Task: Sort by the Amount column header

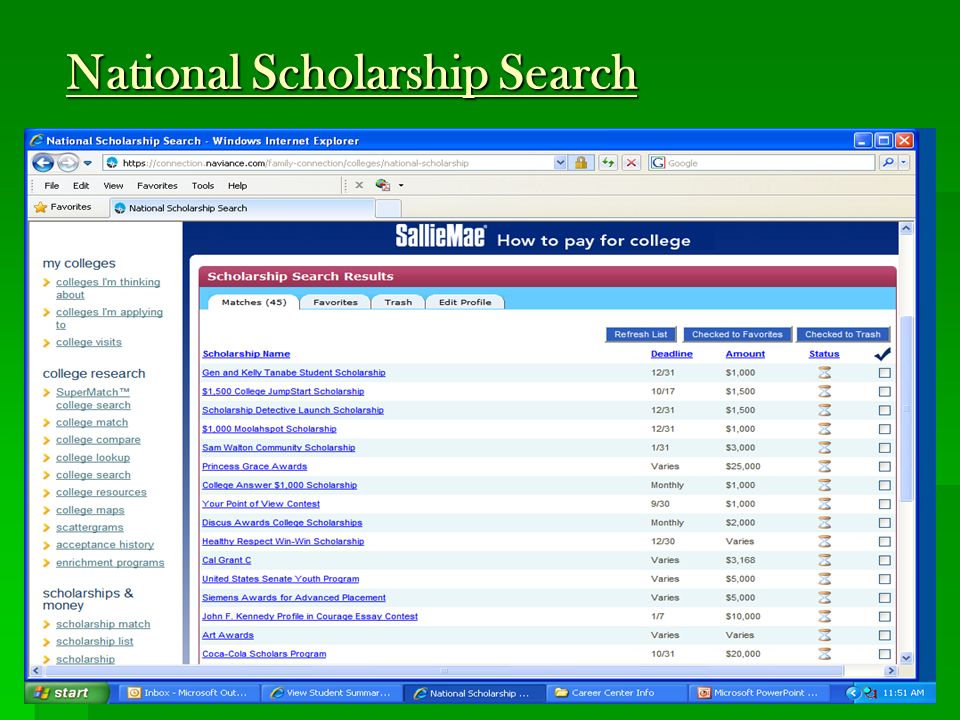Action: pos(745,354)
